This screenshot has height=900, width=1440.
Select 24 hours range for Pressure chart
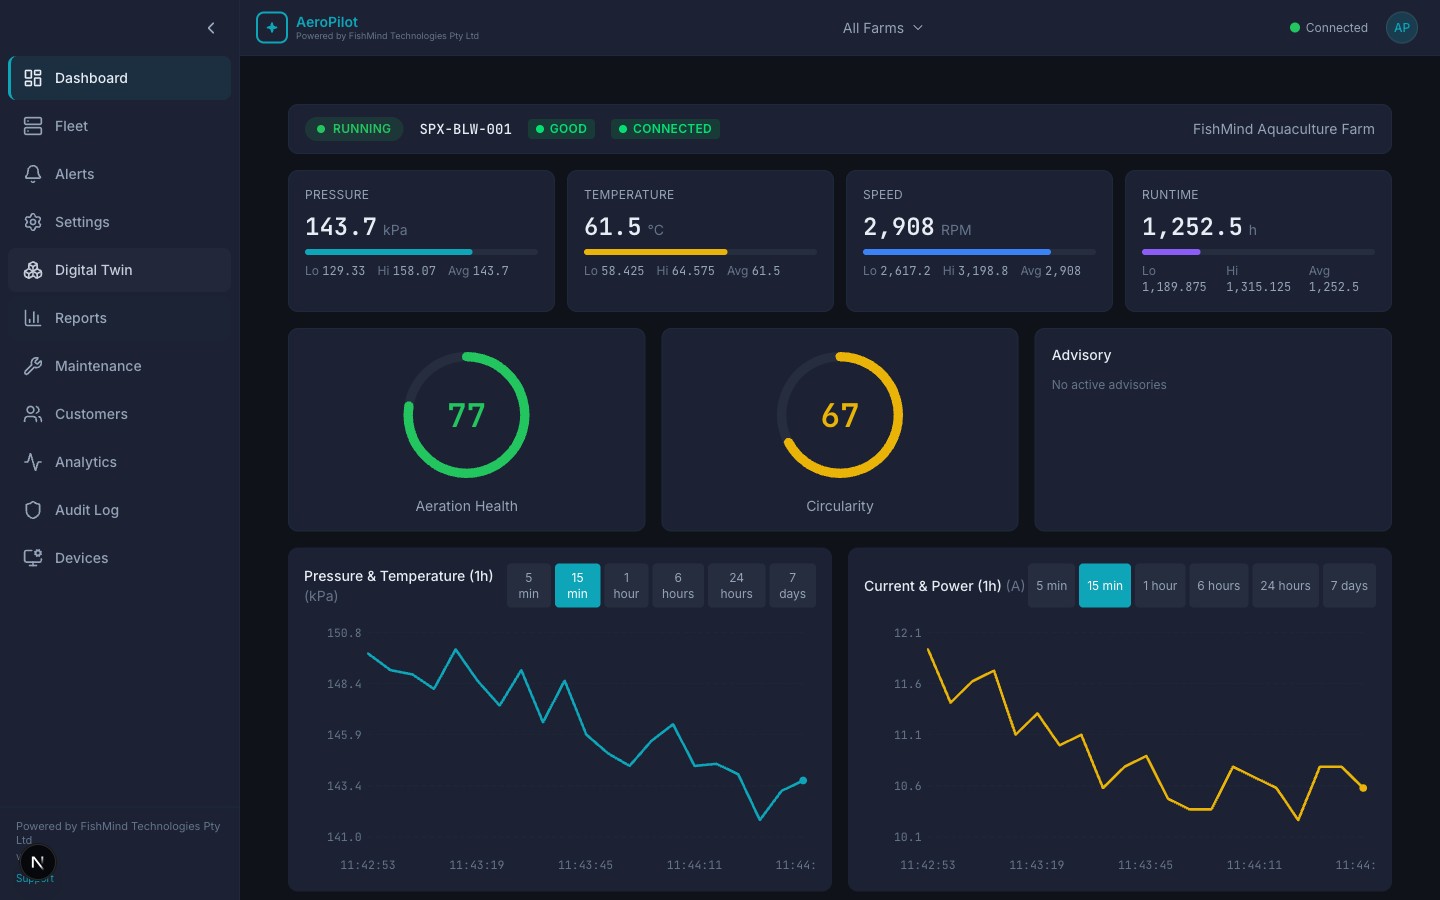(x=737, y=586)
